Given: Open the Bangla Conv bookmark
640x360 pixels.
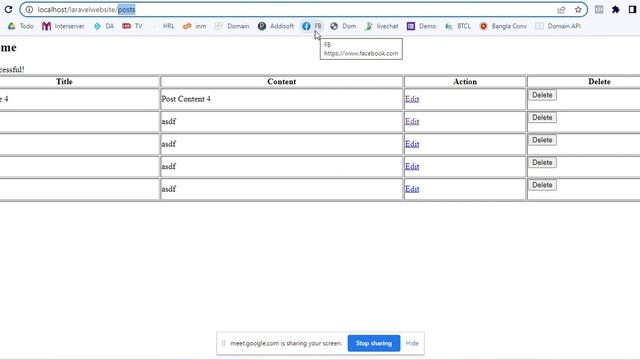Looking at the screenshot, I should click(x=503, y=26).
